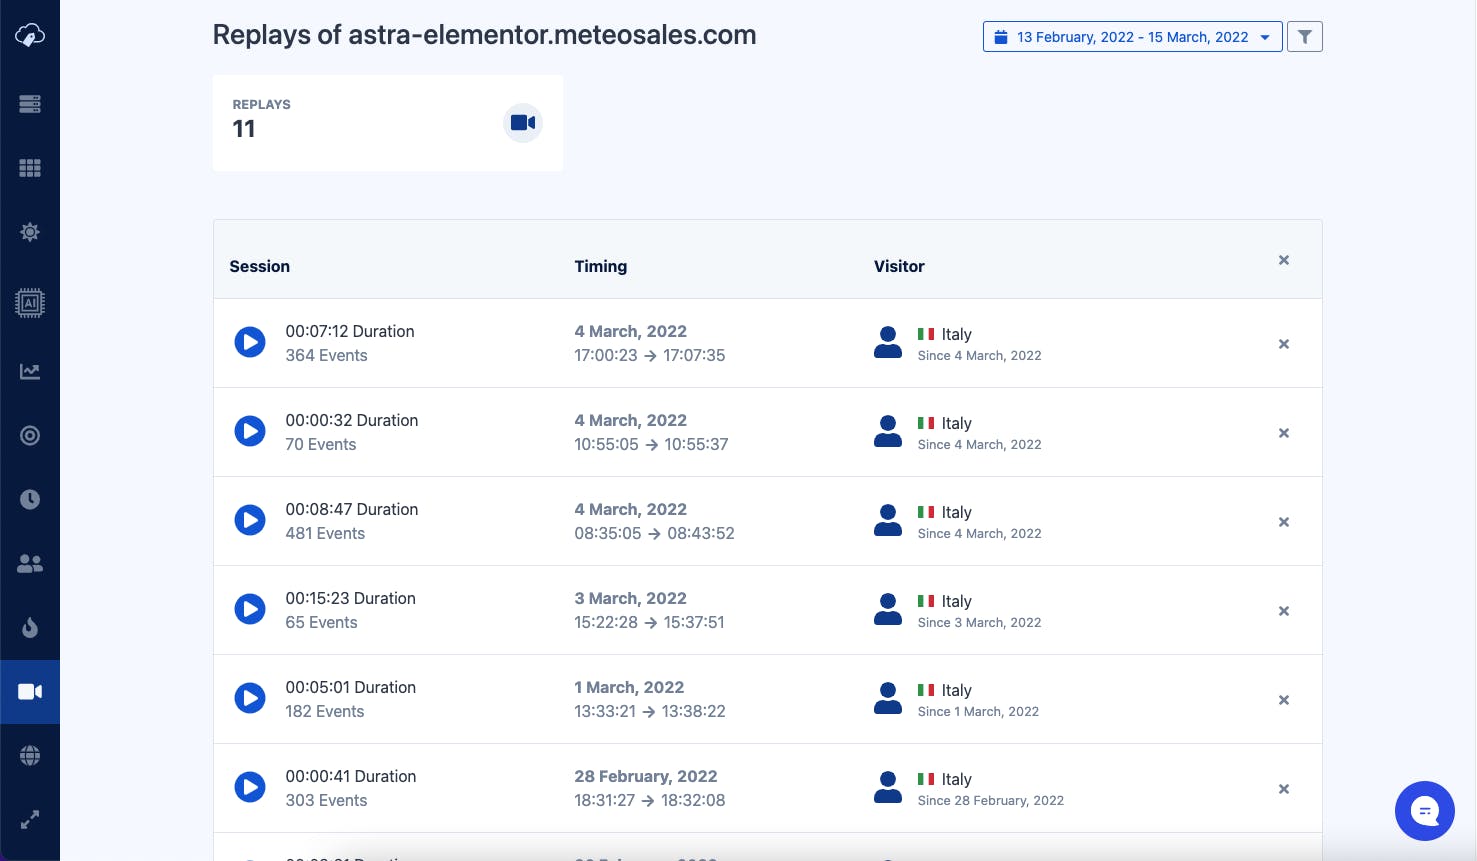Click the '28 February, 2022' date

point(646,776)
